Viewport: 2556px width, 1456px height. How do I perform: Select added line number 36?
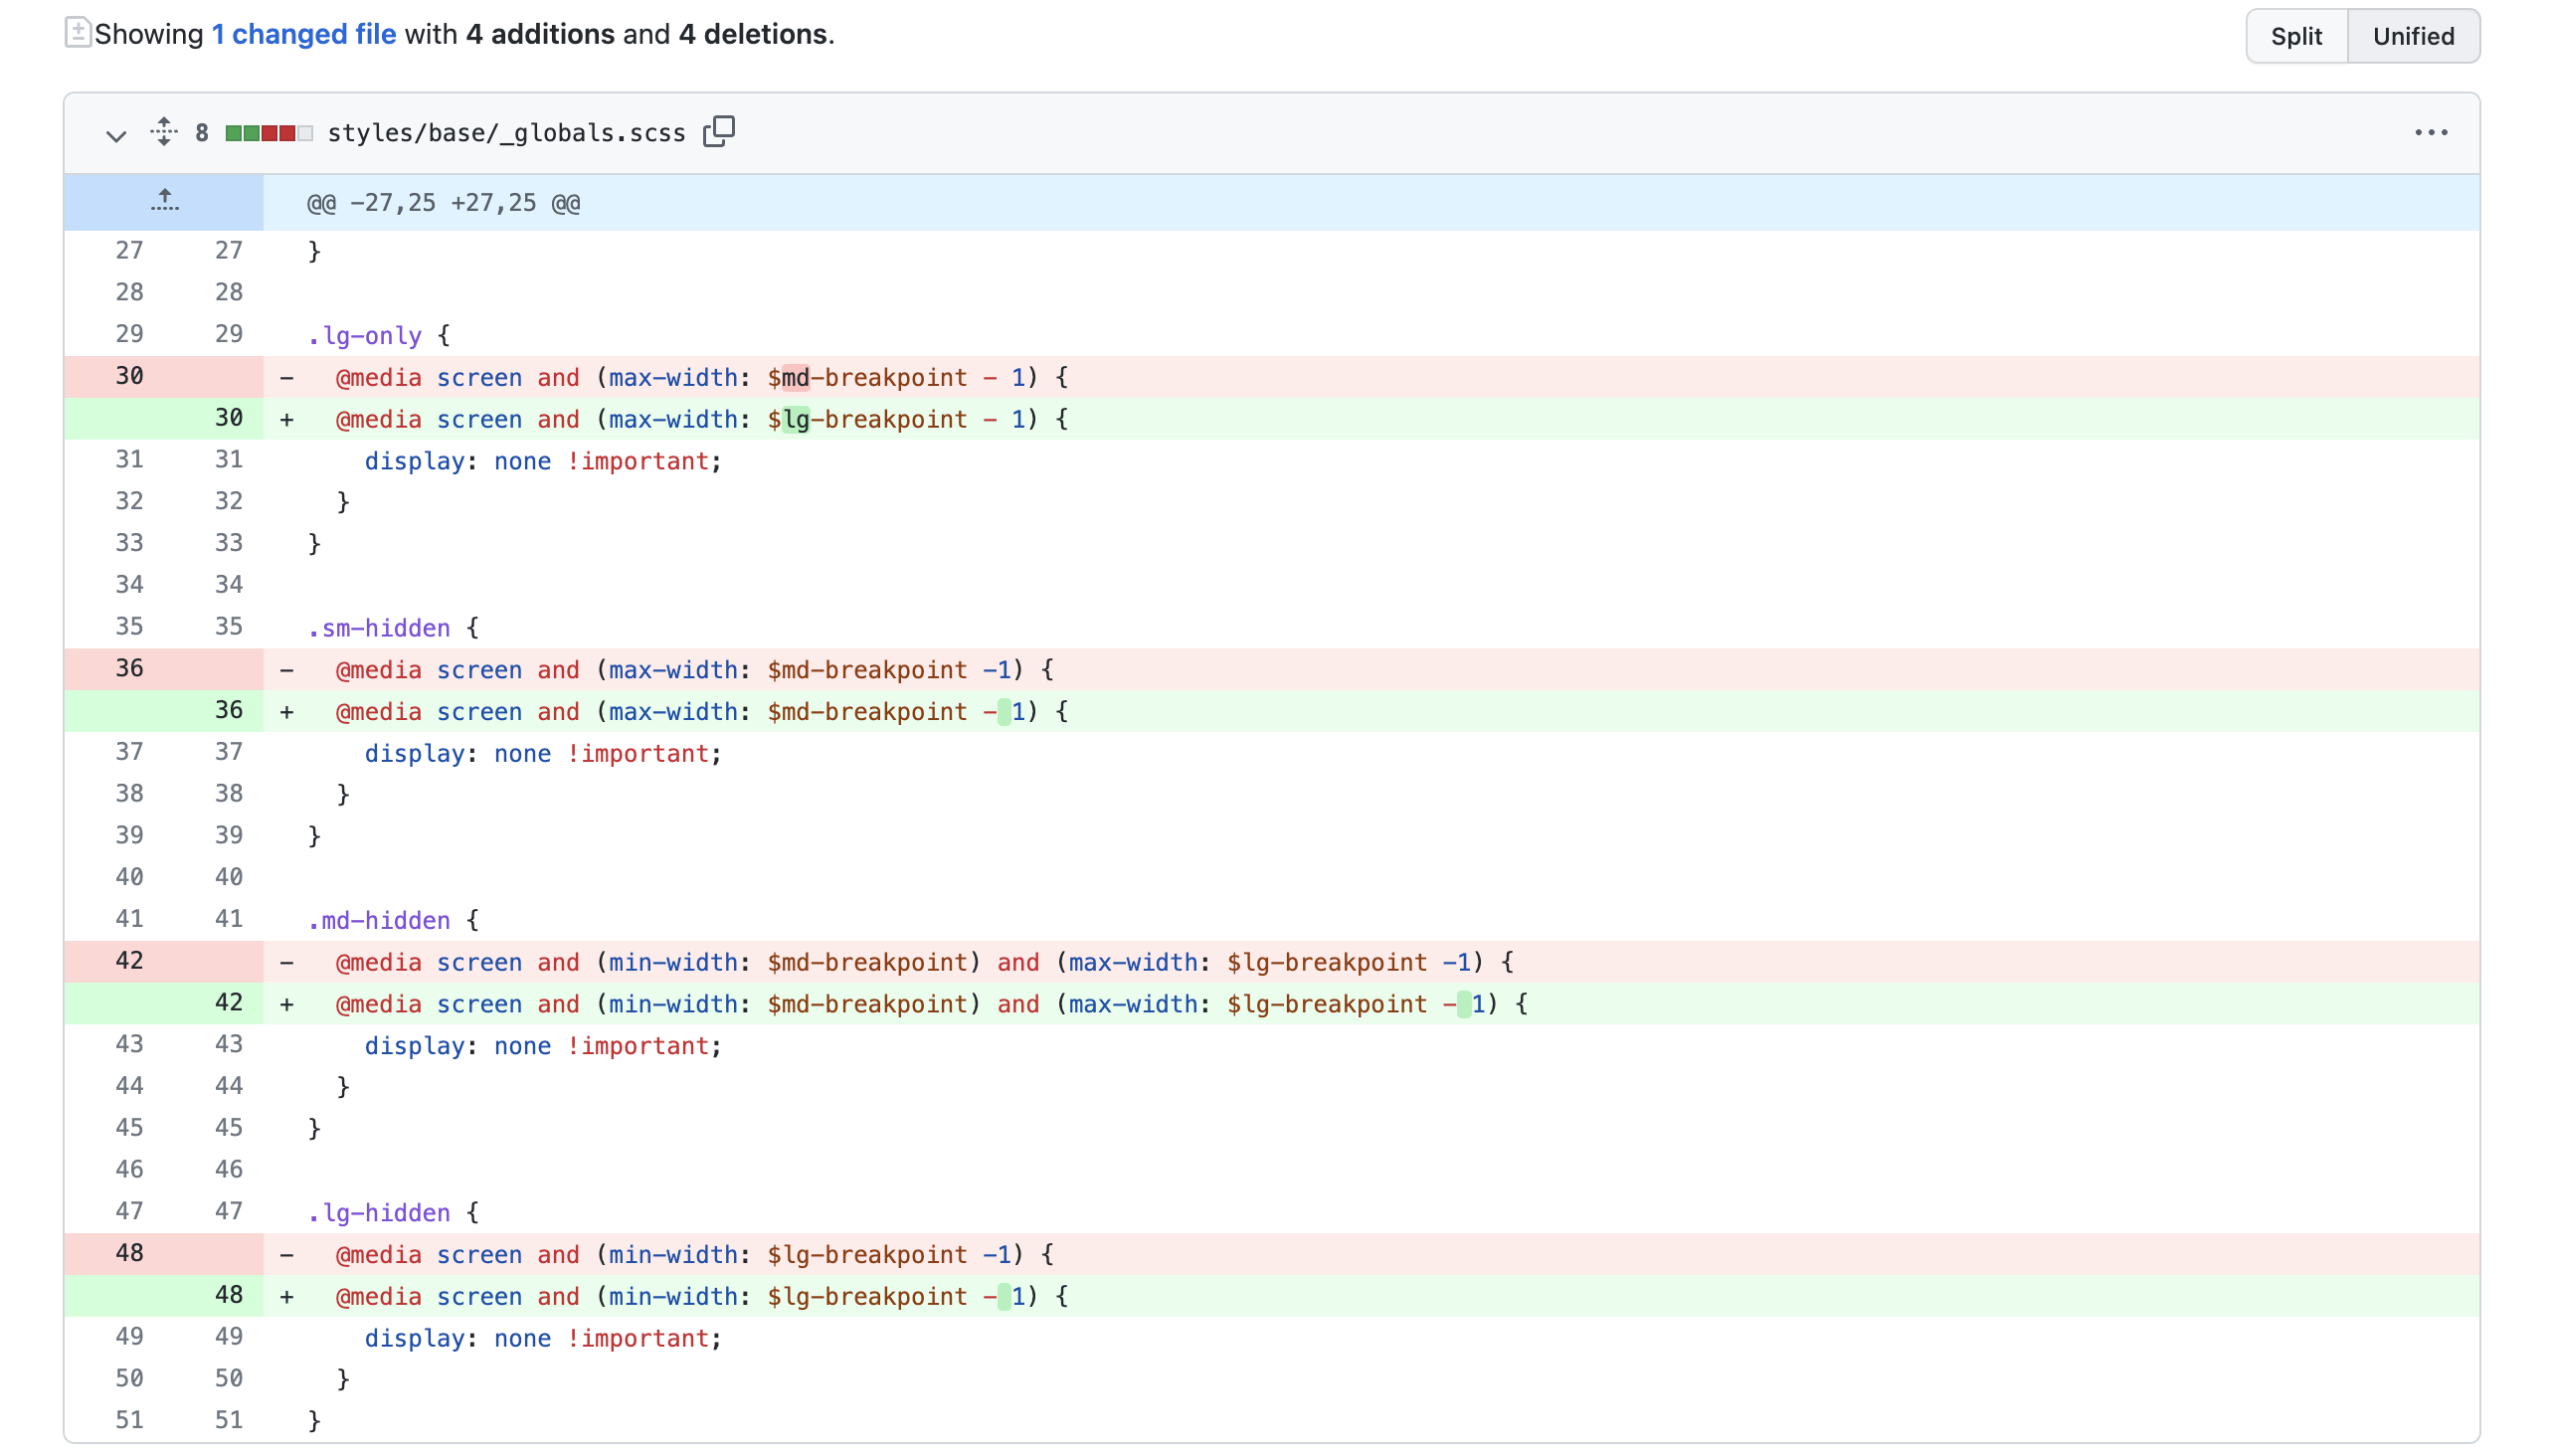pyautogui.click(x=228, y=710)
